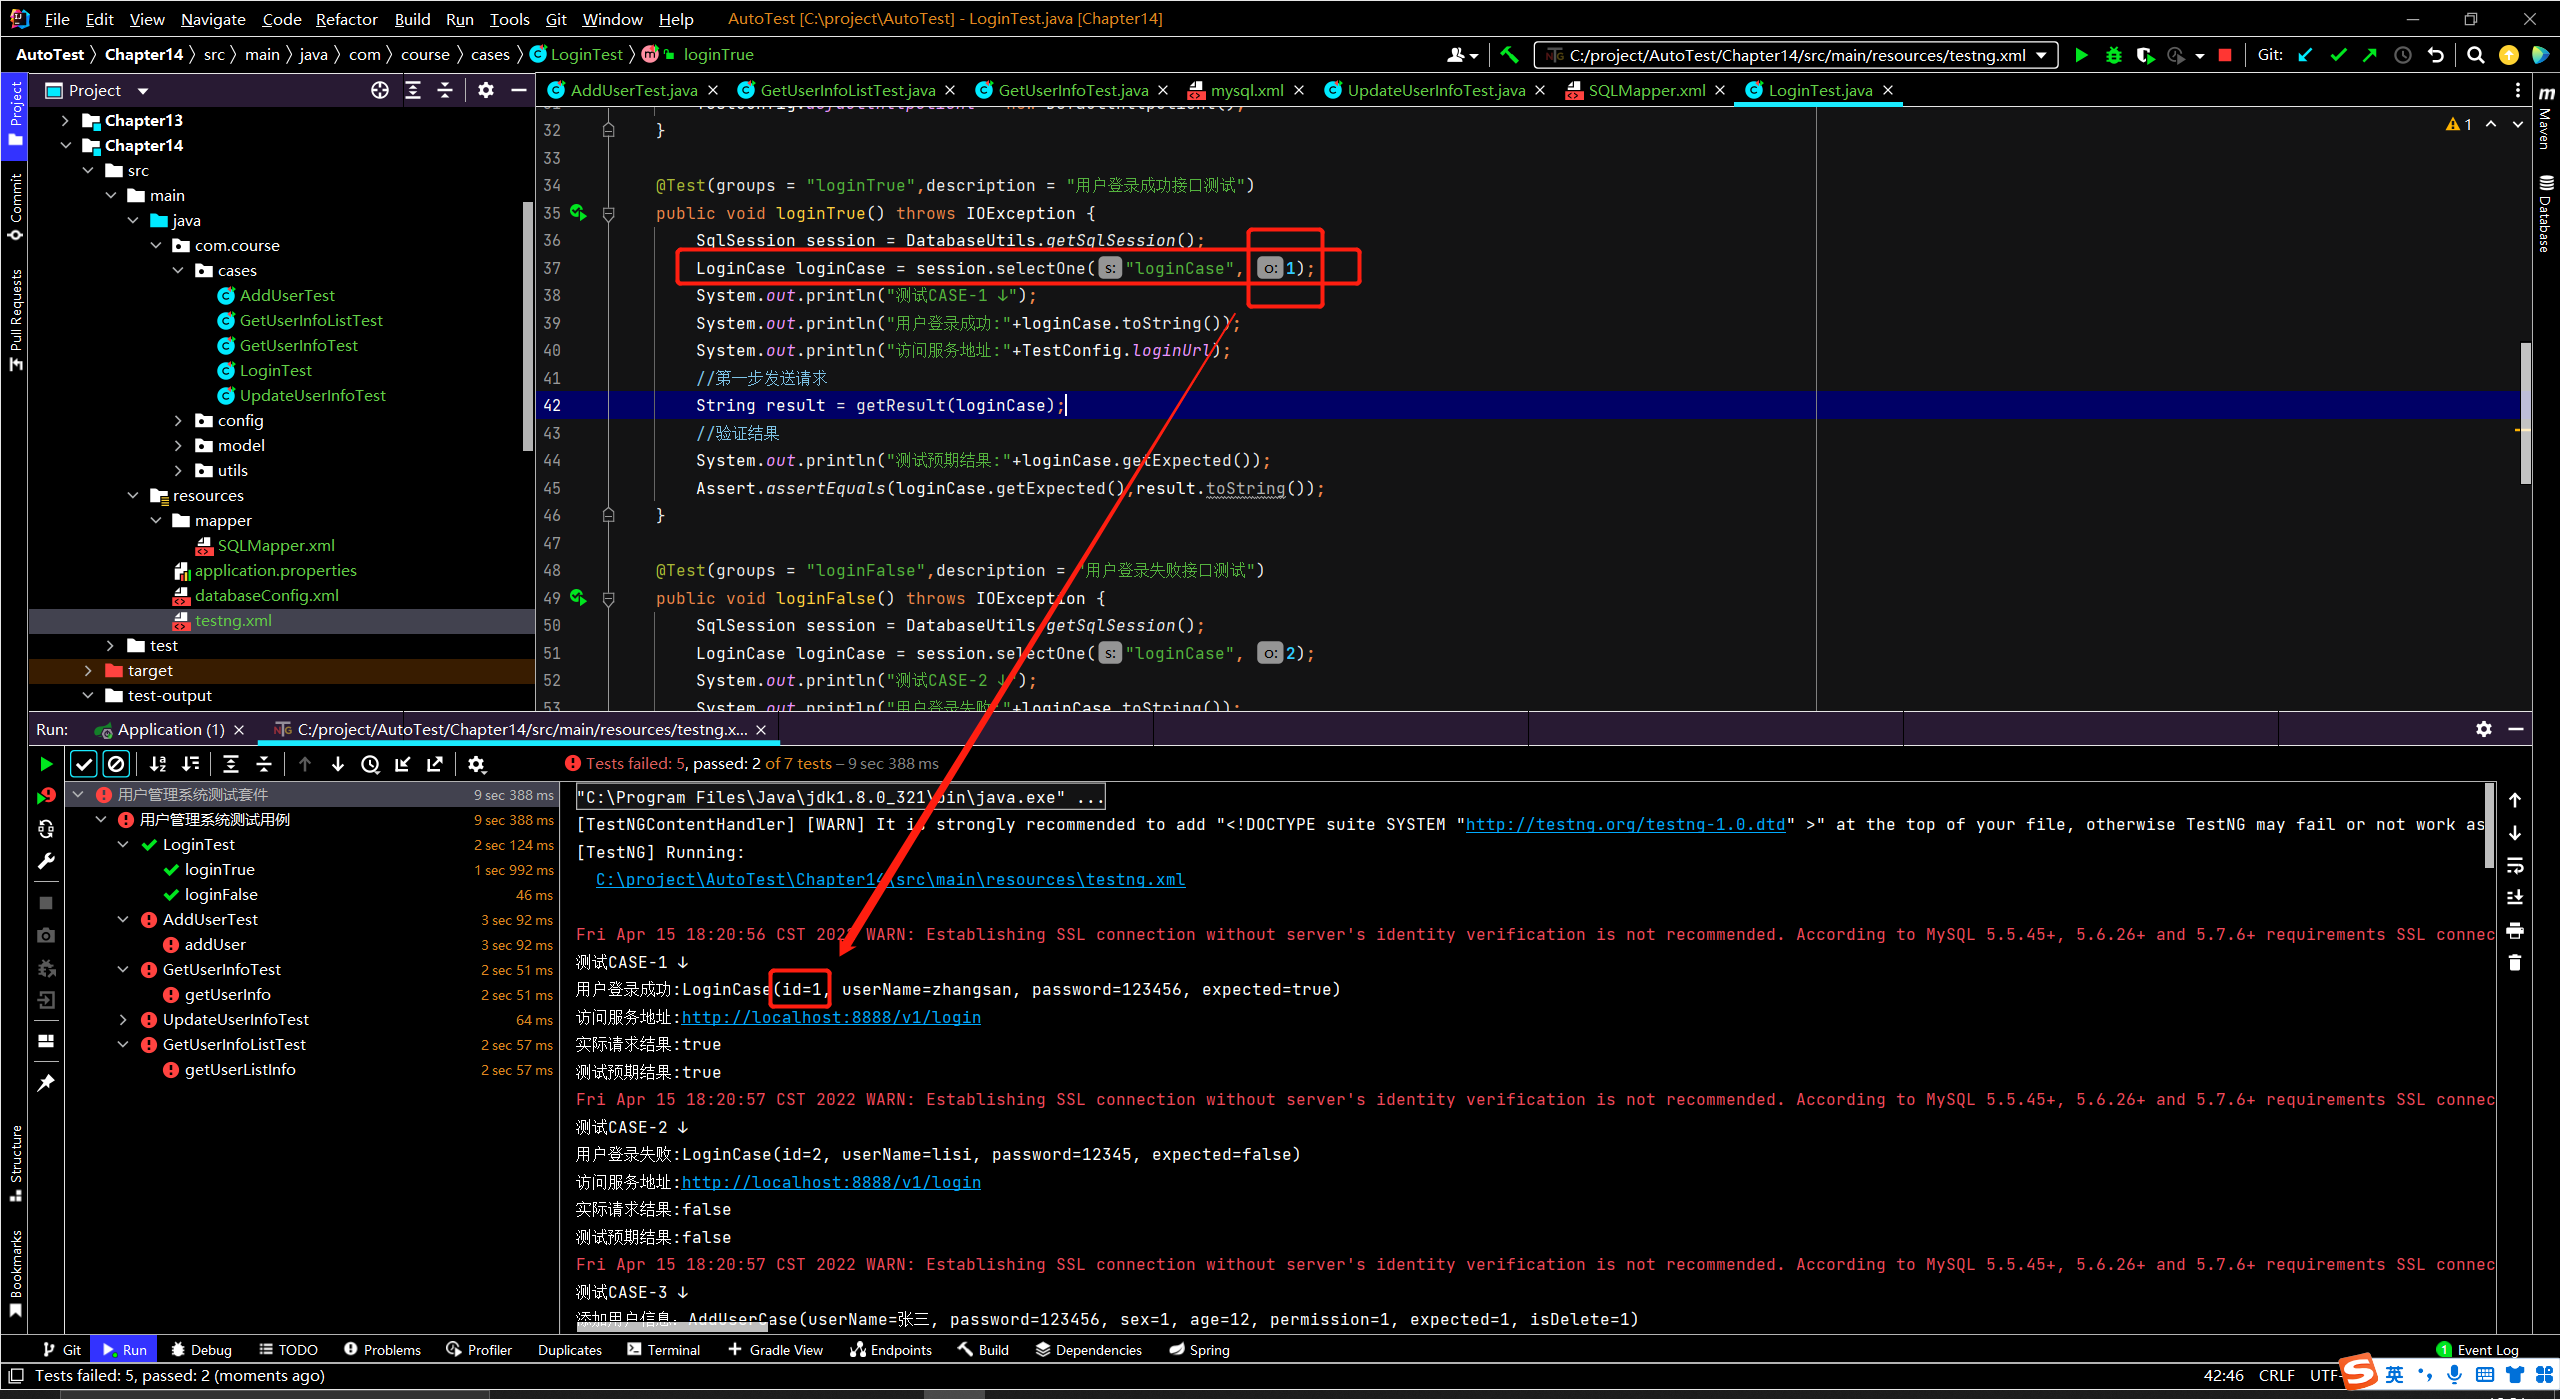The image size is (2560, 1399).
Task: Switch to SQLMapper.xml editor tab
Action: click(x=1646, y=90)
